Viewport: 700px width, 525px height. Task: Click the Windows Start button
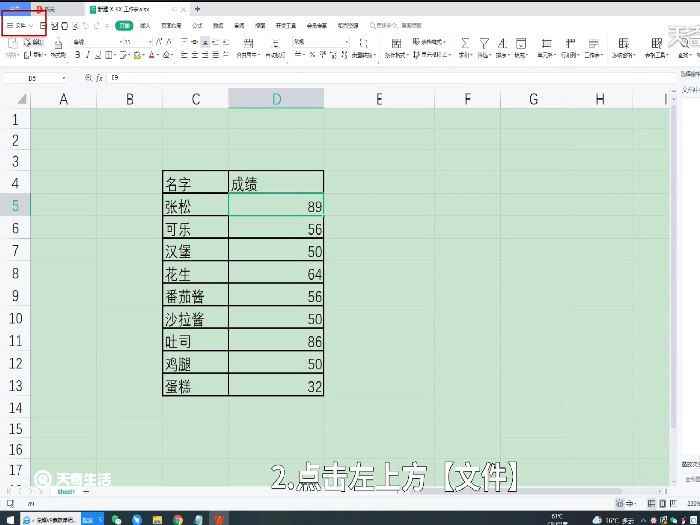(10, 519)
